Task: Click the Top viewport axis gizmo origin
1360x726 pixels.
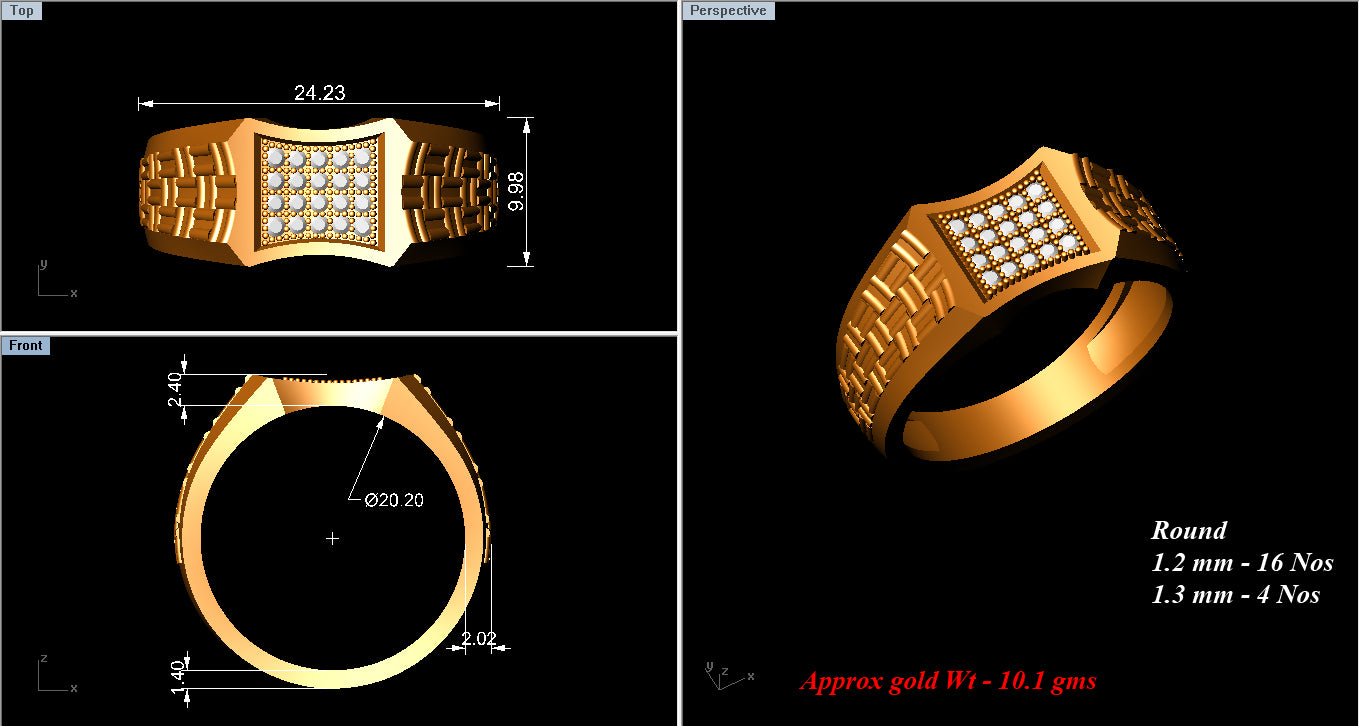Action: pyautogui.click(x=38, y=295)
